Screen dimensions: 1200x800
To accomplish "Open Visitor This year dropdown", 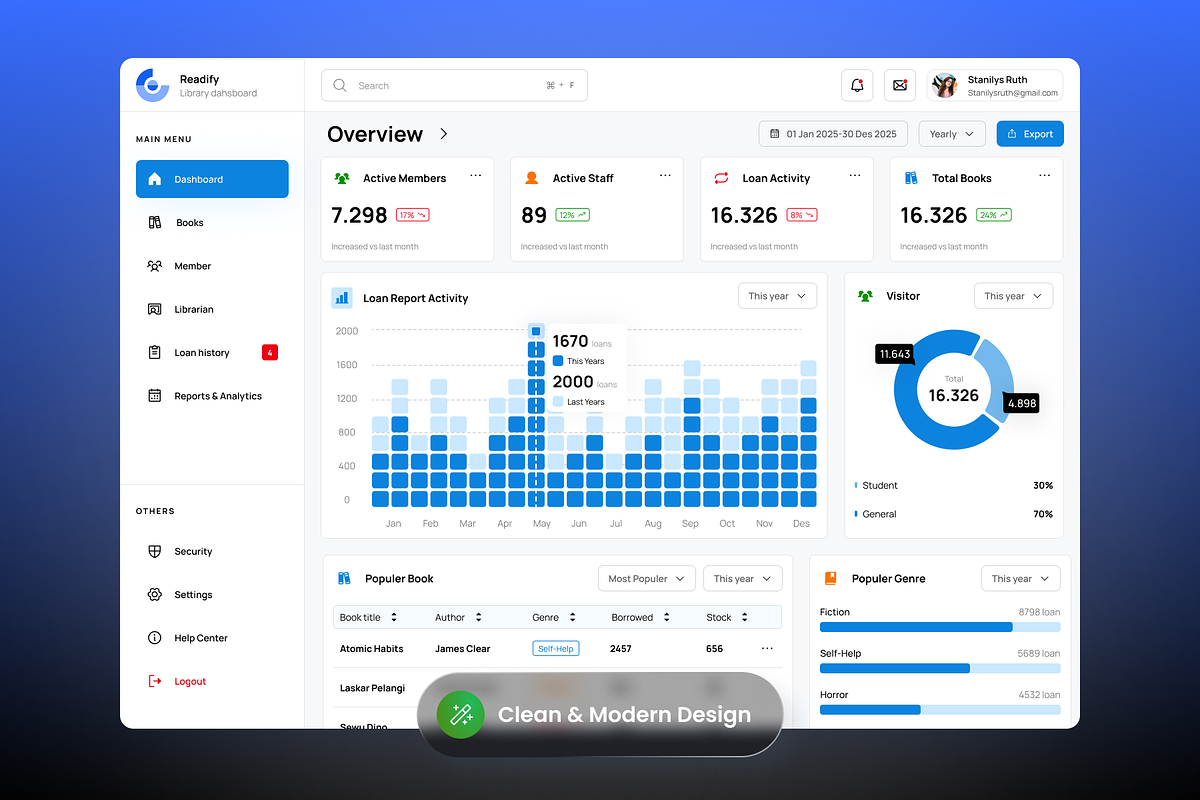I will coord(1013,296).
